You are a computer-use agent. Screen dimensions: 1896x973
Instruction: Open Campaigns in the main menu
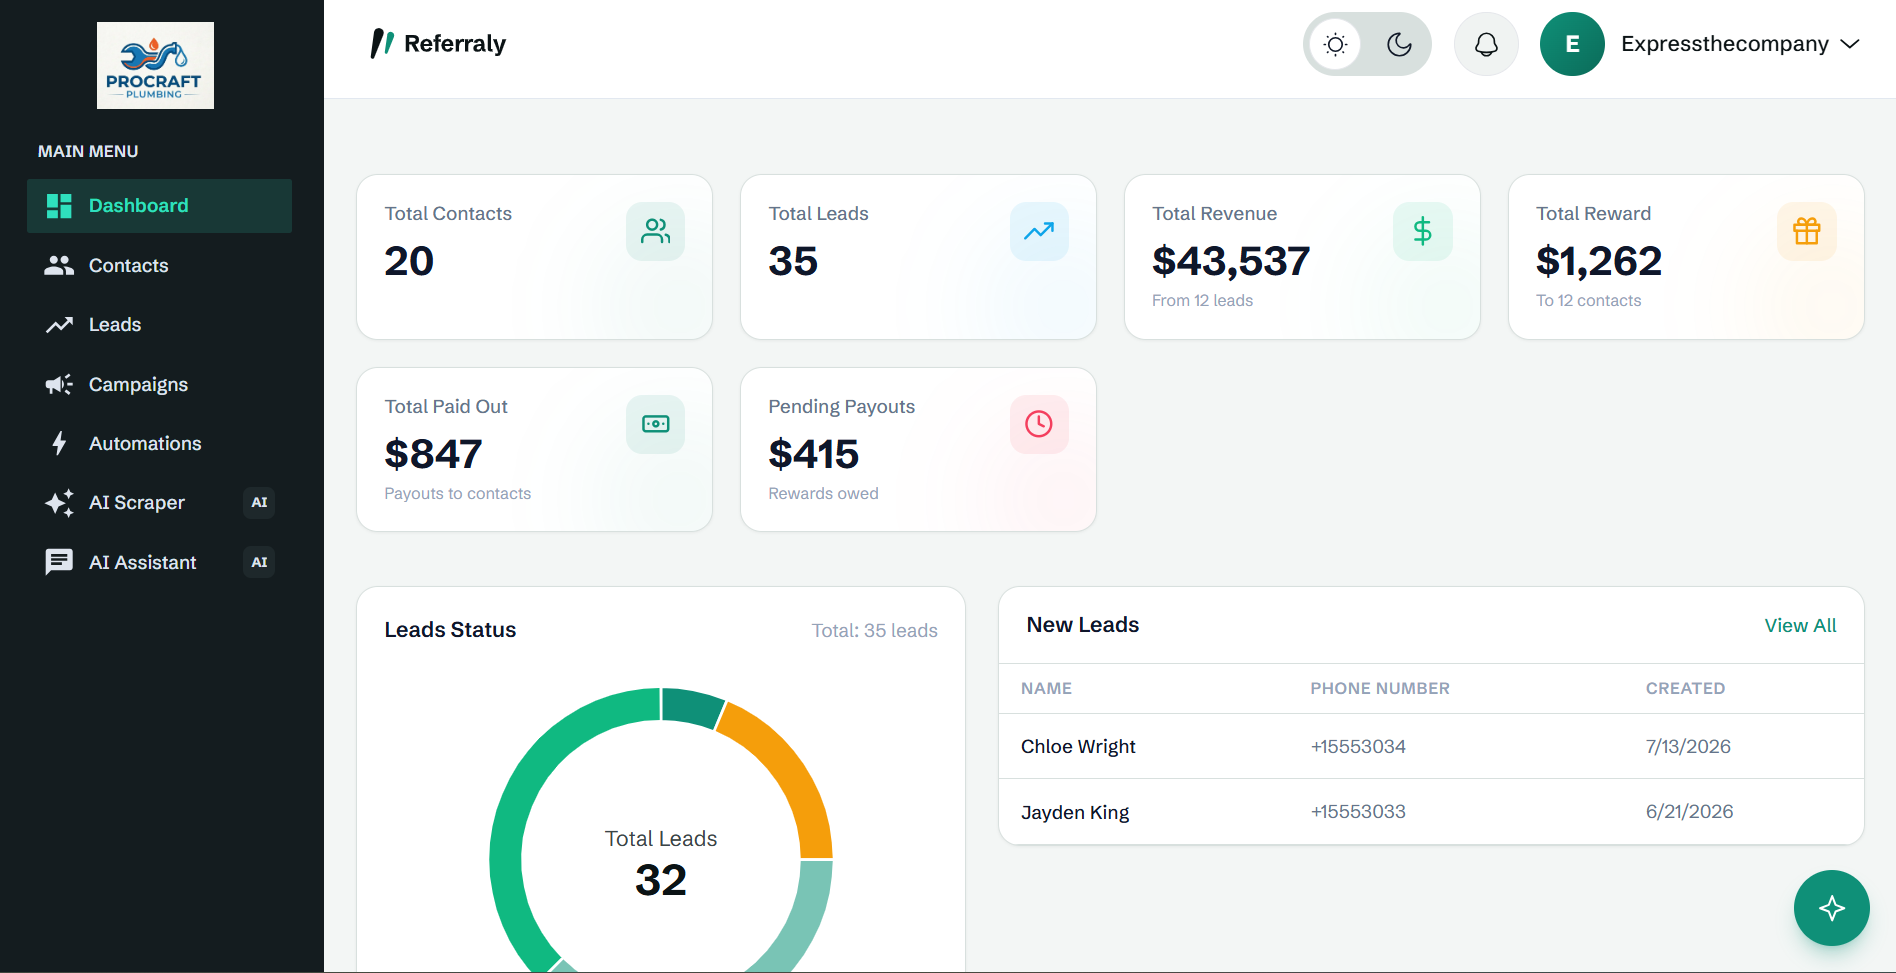coord(160,384)
